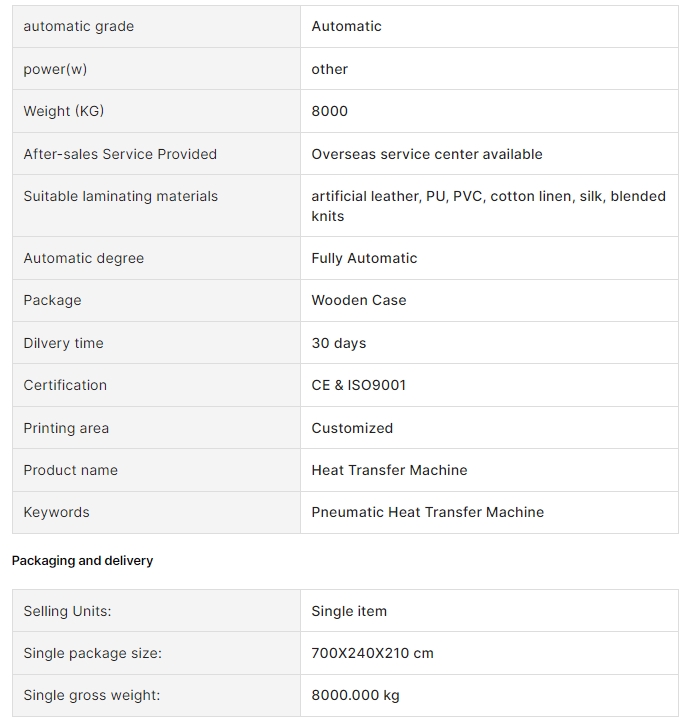Click "Pneumatic Heat Transfer Machine" keywords value
Viewport: 688px width, 727px height.
[x=428, y=512]
